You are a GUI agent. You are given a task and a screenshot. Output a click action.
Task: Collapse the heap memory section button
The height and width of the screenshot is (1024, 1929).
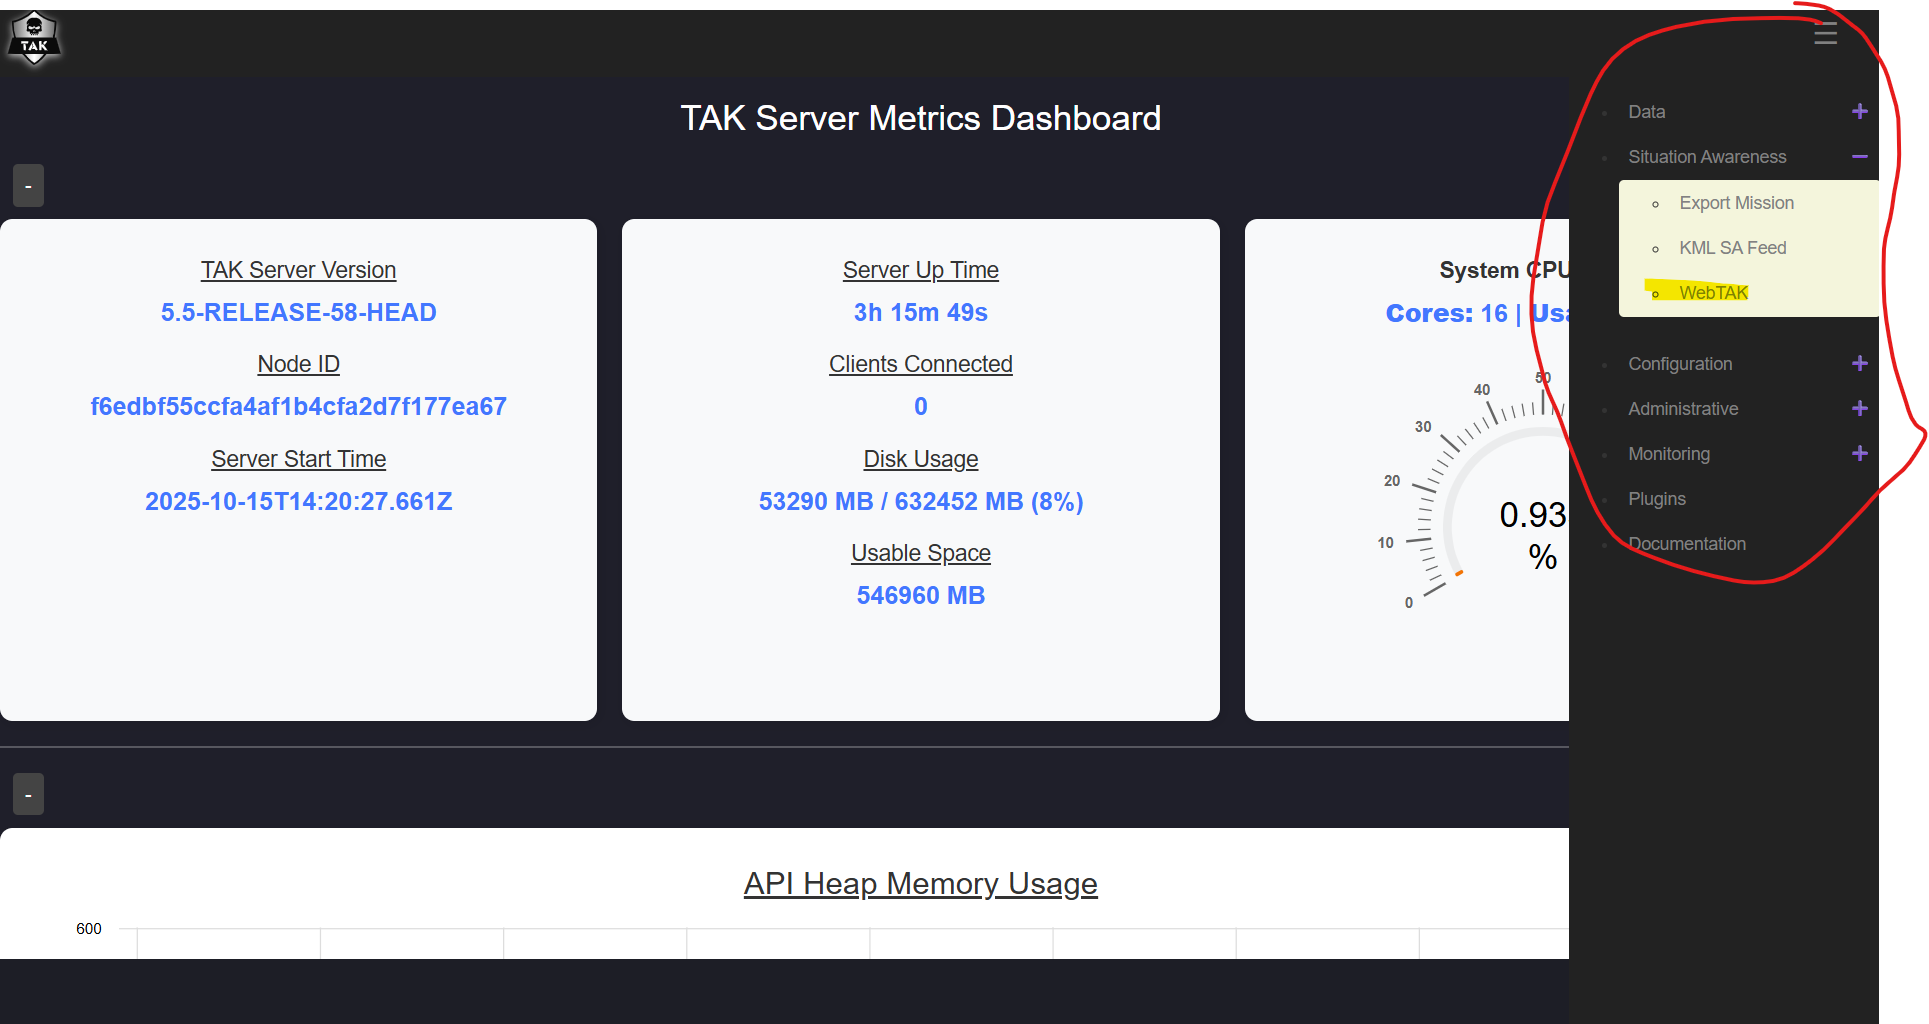pyautogui.click(x=28, y=795)
